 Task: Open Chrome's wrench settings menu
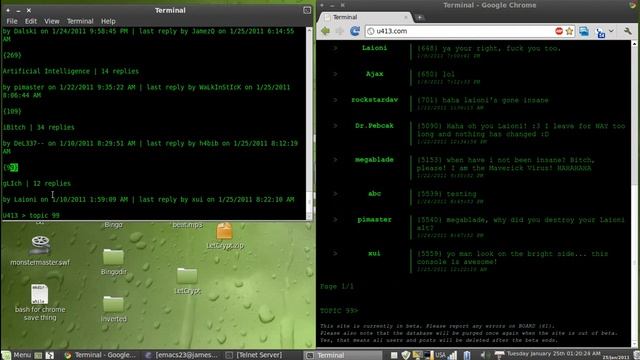coord(627,31)
